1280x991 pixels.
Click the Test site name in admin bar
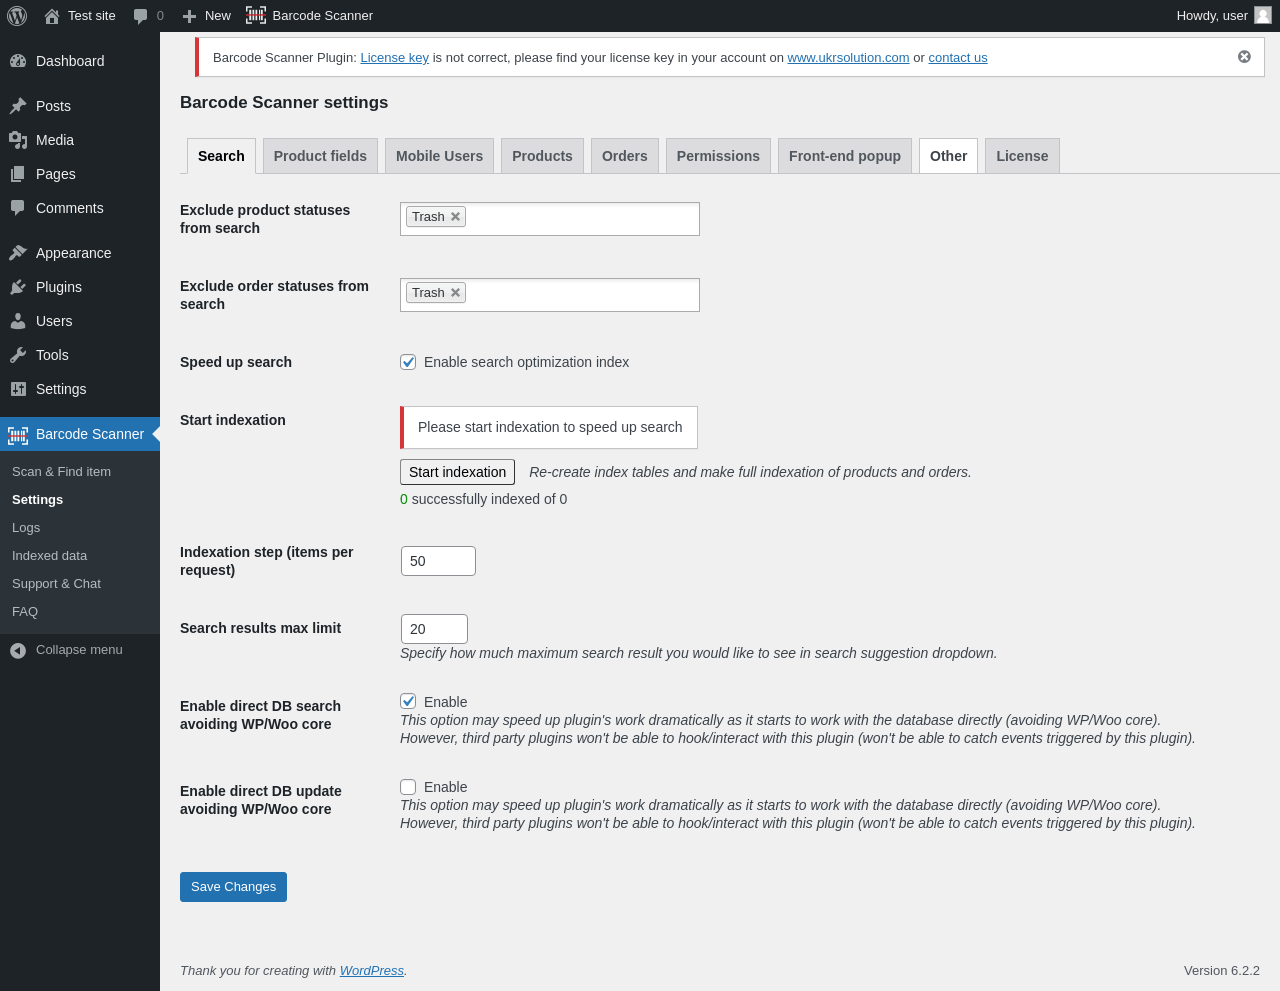tap(92, 16)
